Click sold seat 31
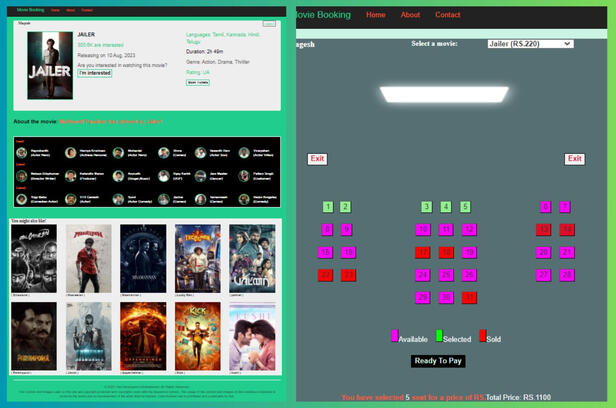This screenshot has width=616, height=408. click(469, 297)
